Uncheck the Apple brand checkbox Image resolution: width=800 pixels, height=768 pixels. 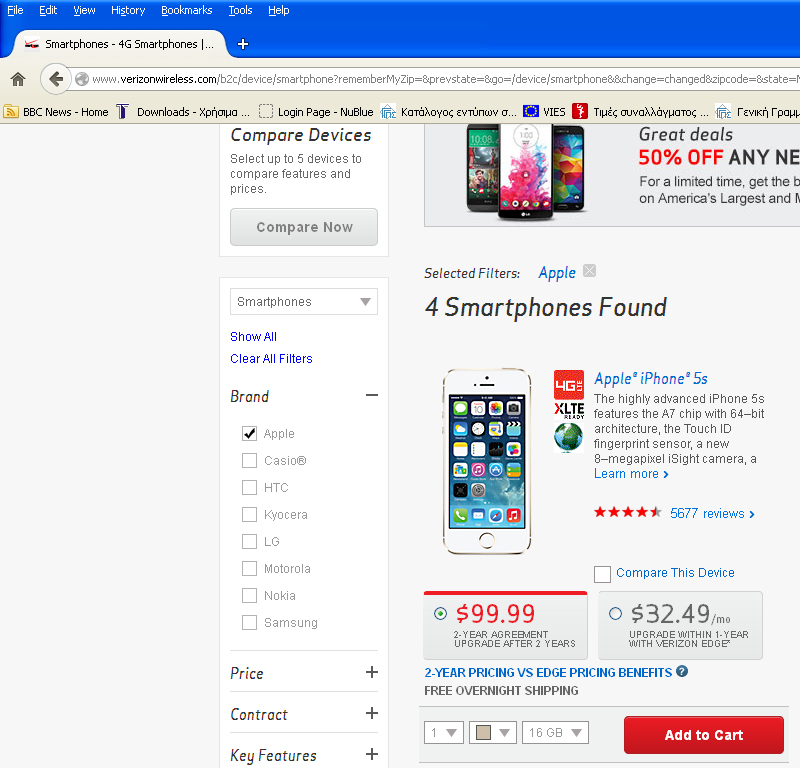(x=249, y=434)
